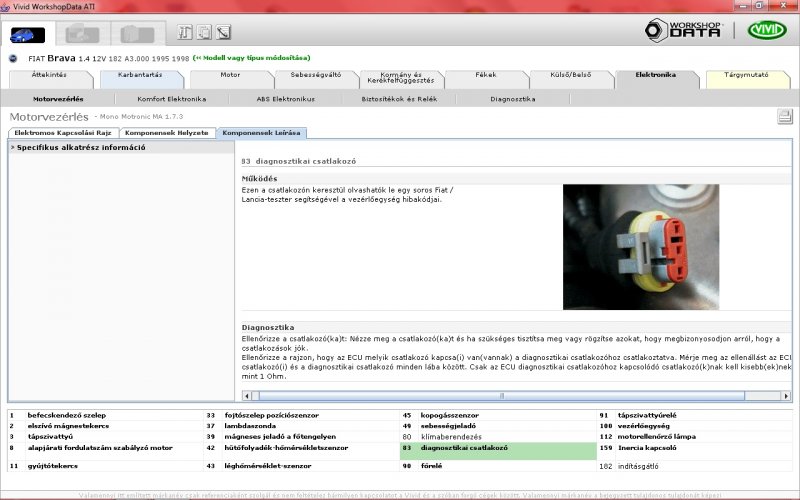Open Komponensek Leírása tab

tap(261, 133)
